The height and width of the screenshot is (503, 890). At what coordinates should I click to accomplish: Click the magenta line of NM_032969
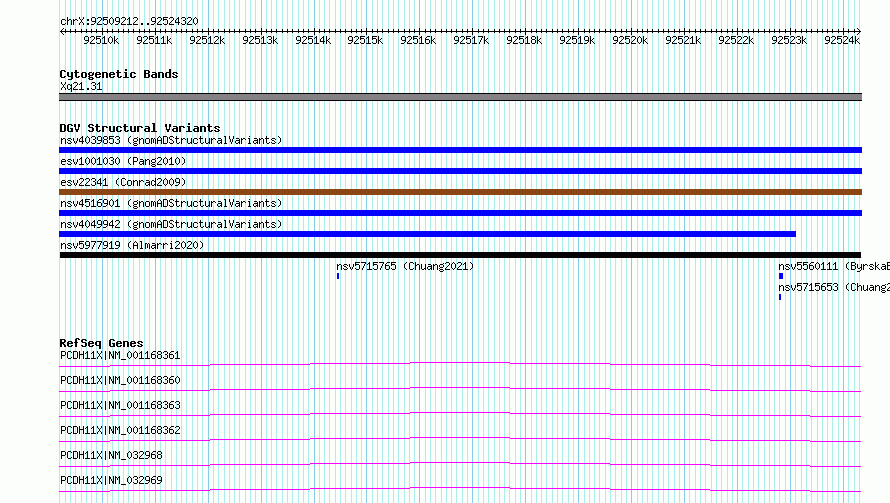[x=460, y=489]
